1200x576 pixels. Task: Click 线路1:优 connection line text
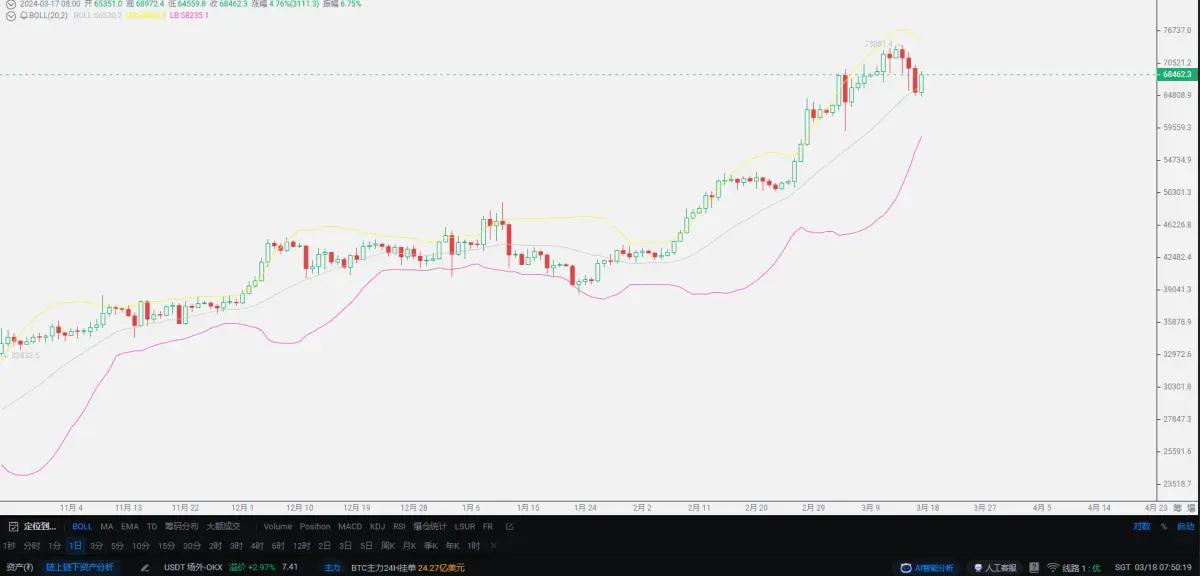pyautogui.click(x=1082, y=568)
